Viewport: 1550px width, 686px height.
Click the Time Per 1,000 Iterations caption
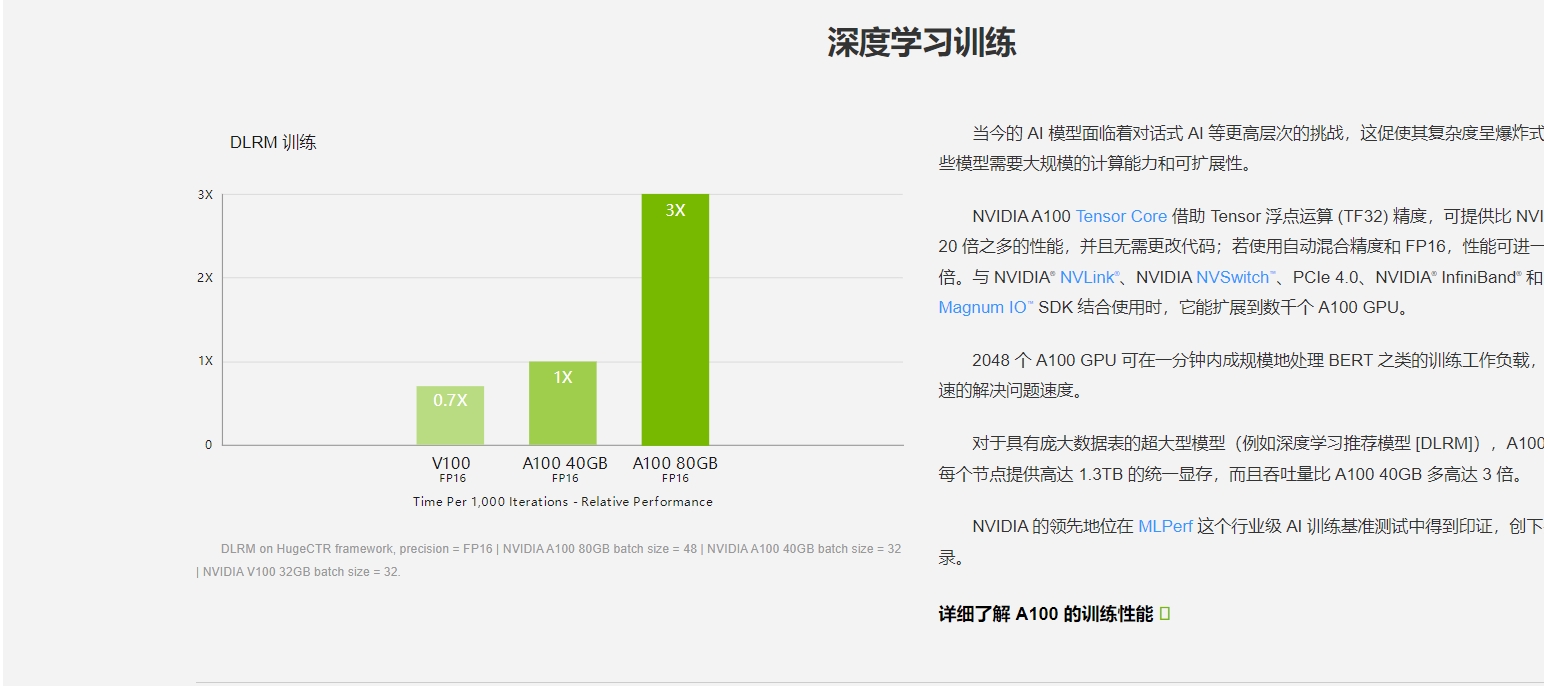pyautogui.click(x=563, y=502)
